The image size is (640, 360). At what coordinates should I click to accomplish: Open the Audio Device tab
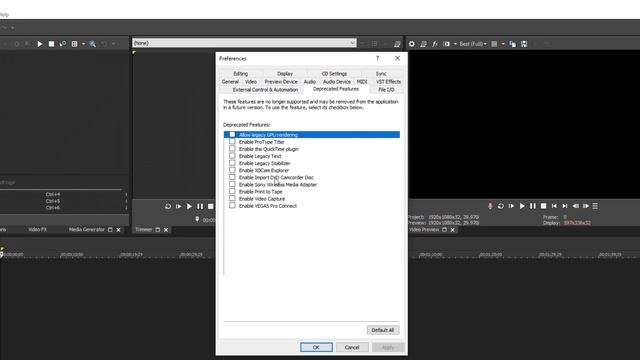pos(337,82)
